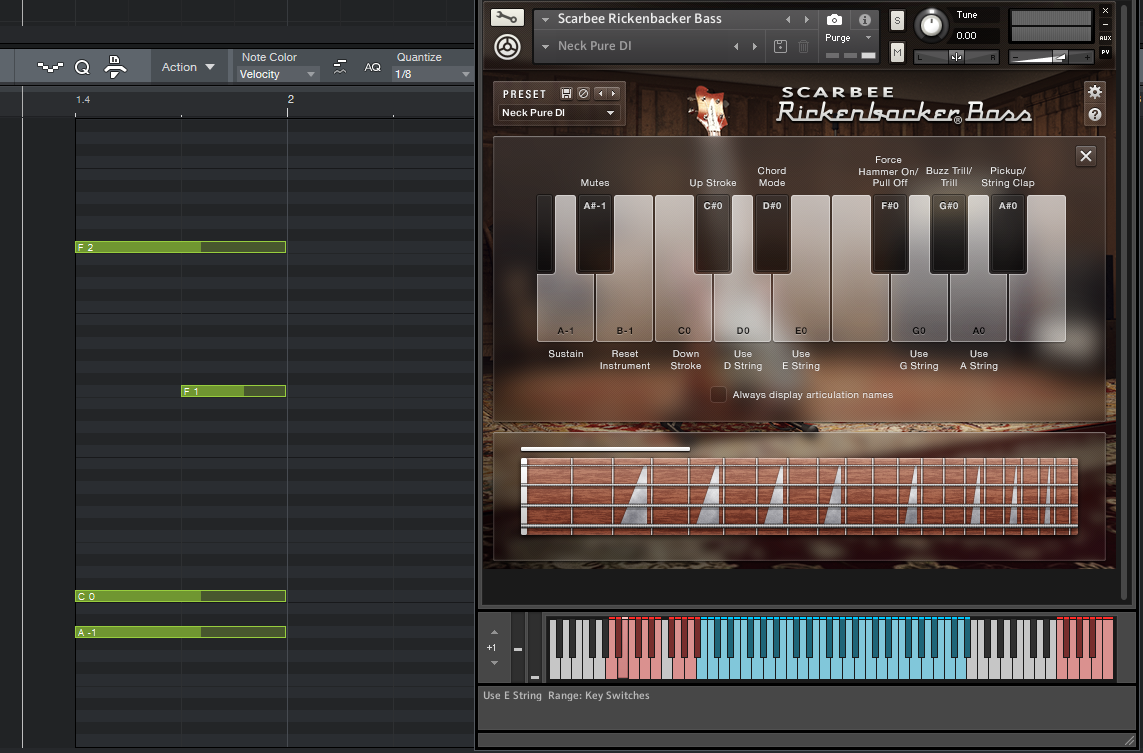Click the C0 Down Stroke white key
The image size is (1143, 753).
(684, 308)
